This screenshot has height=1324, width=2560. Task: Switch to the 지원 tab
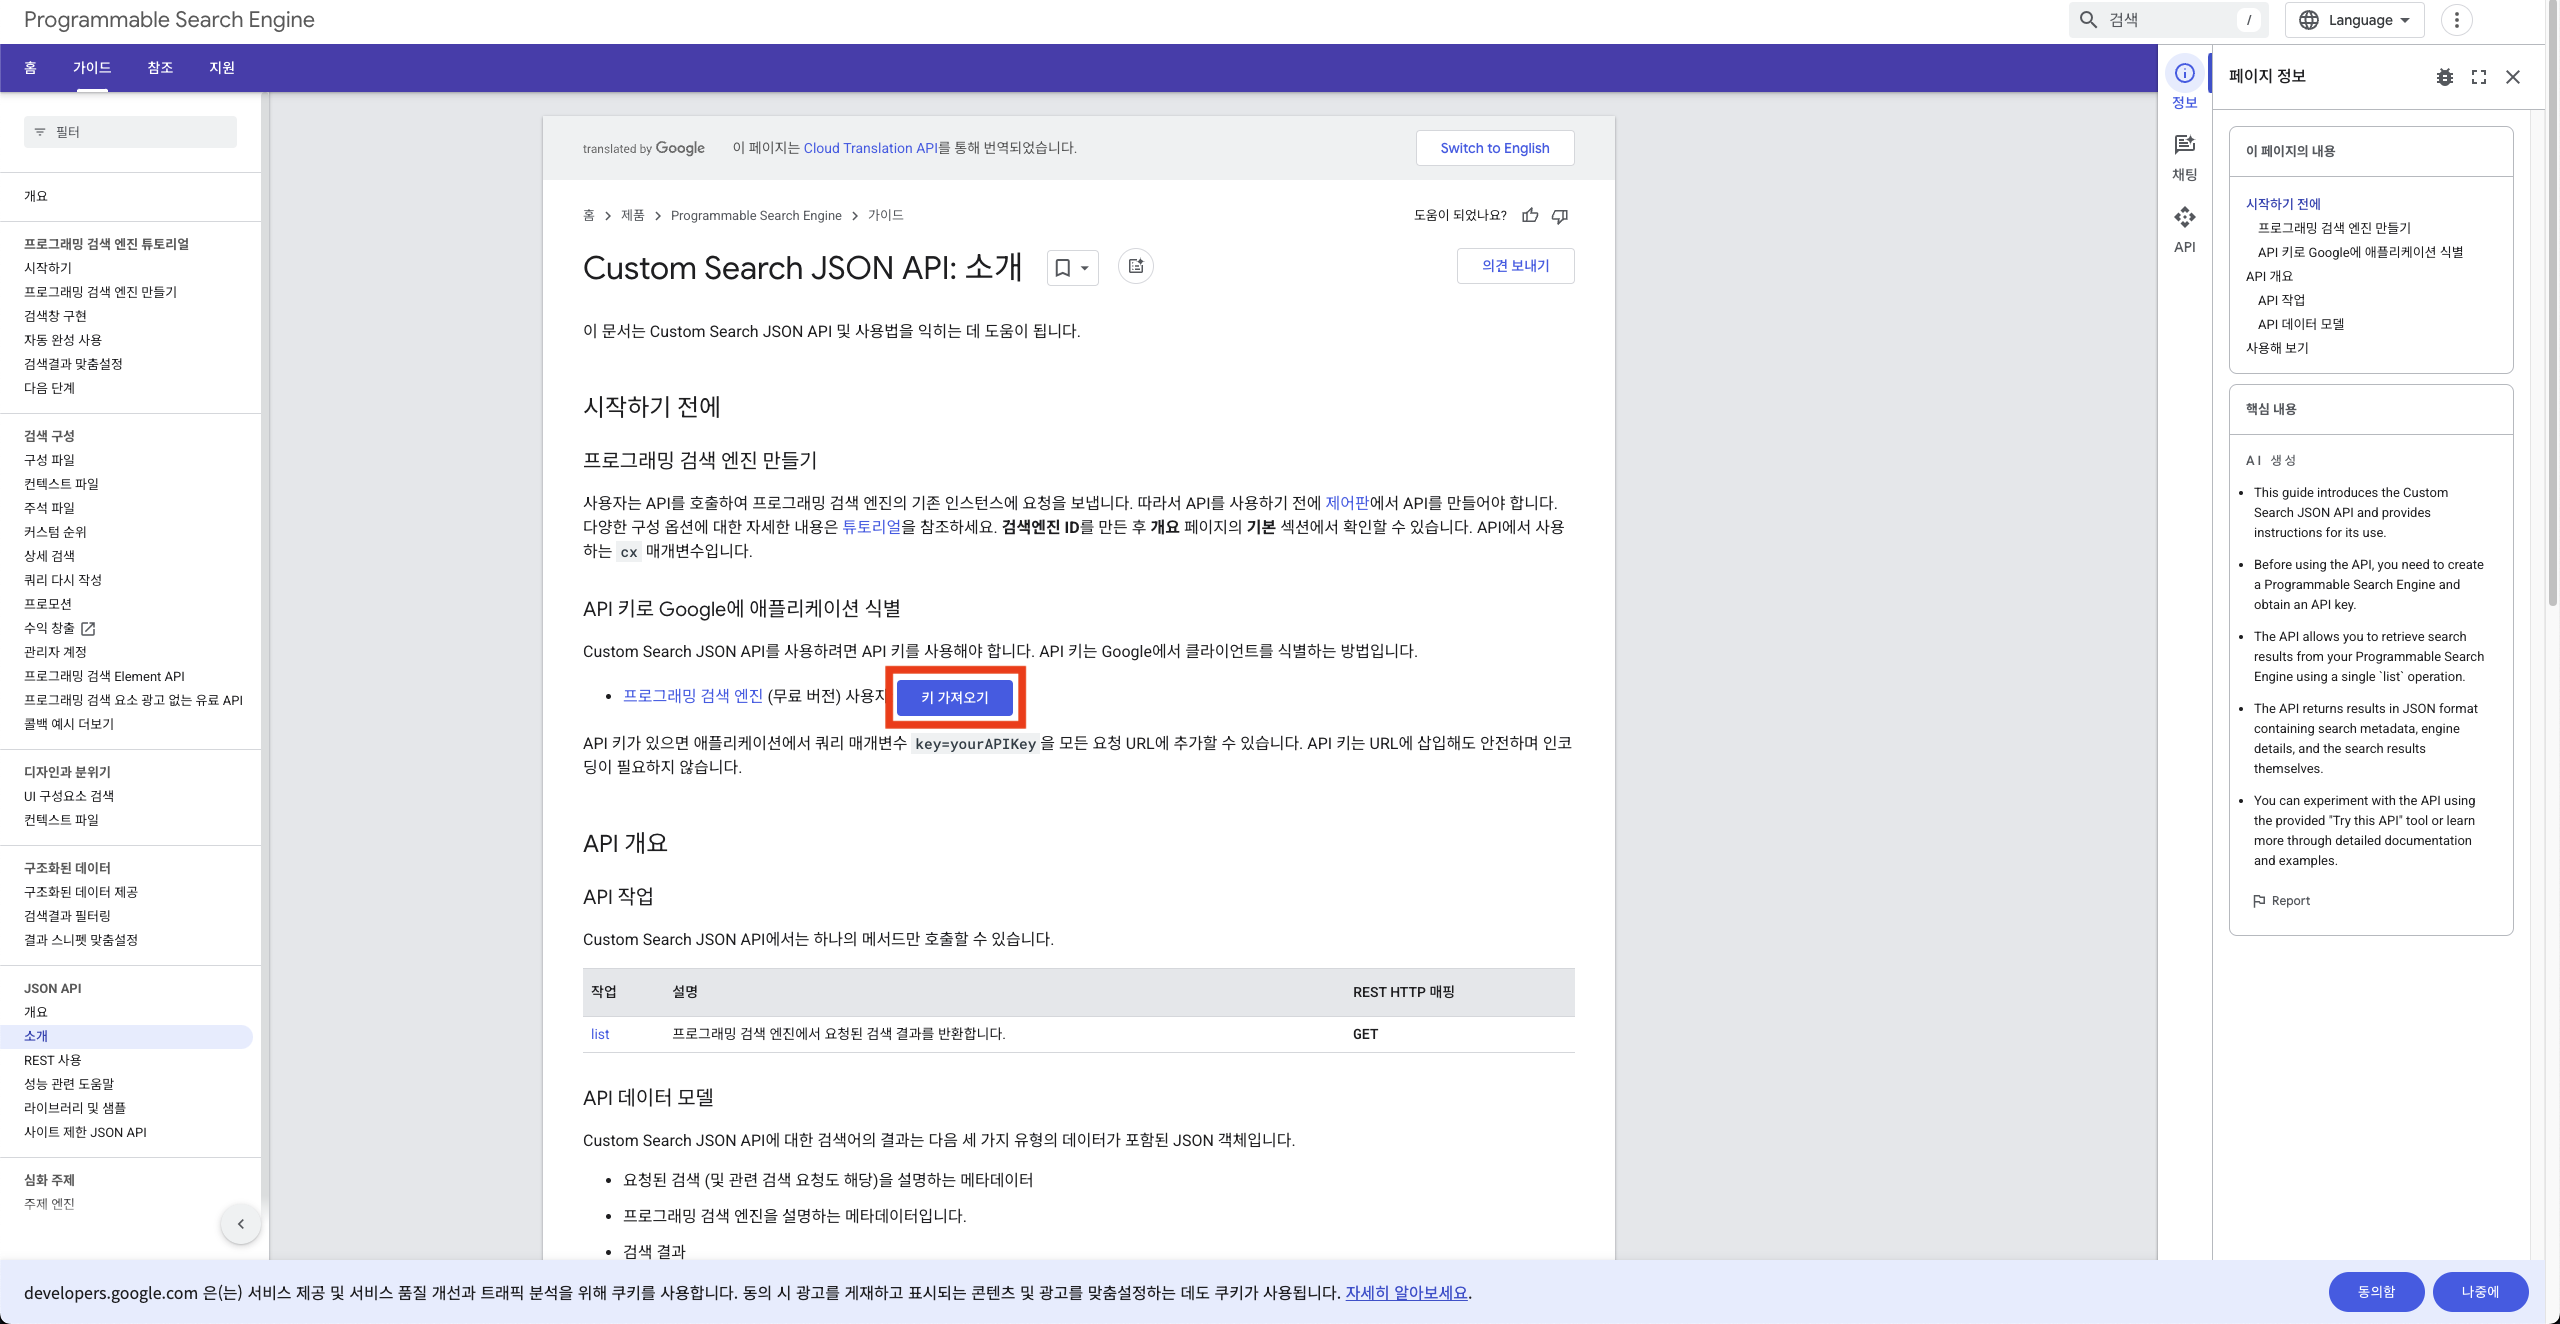pyautogui.click(x=222, y=68)
